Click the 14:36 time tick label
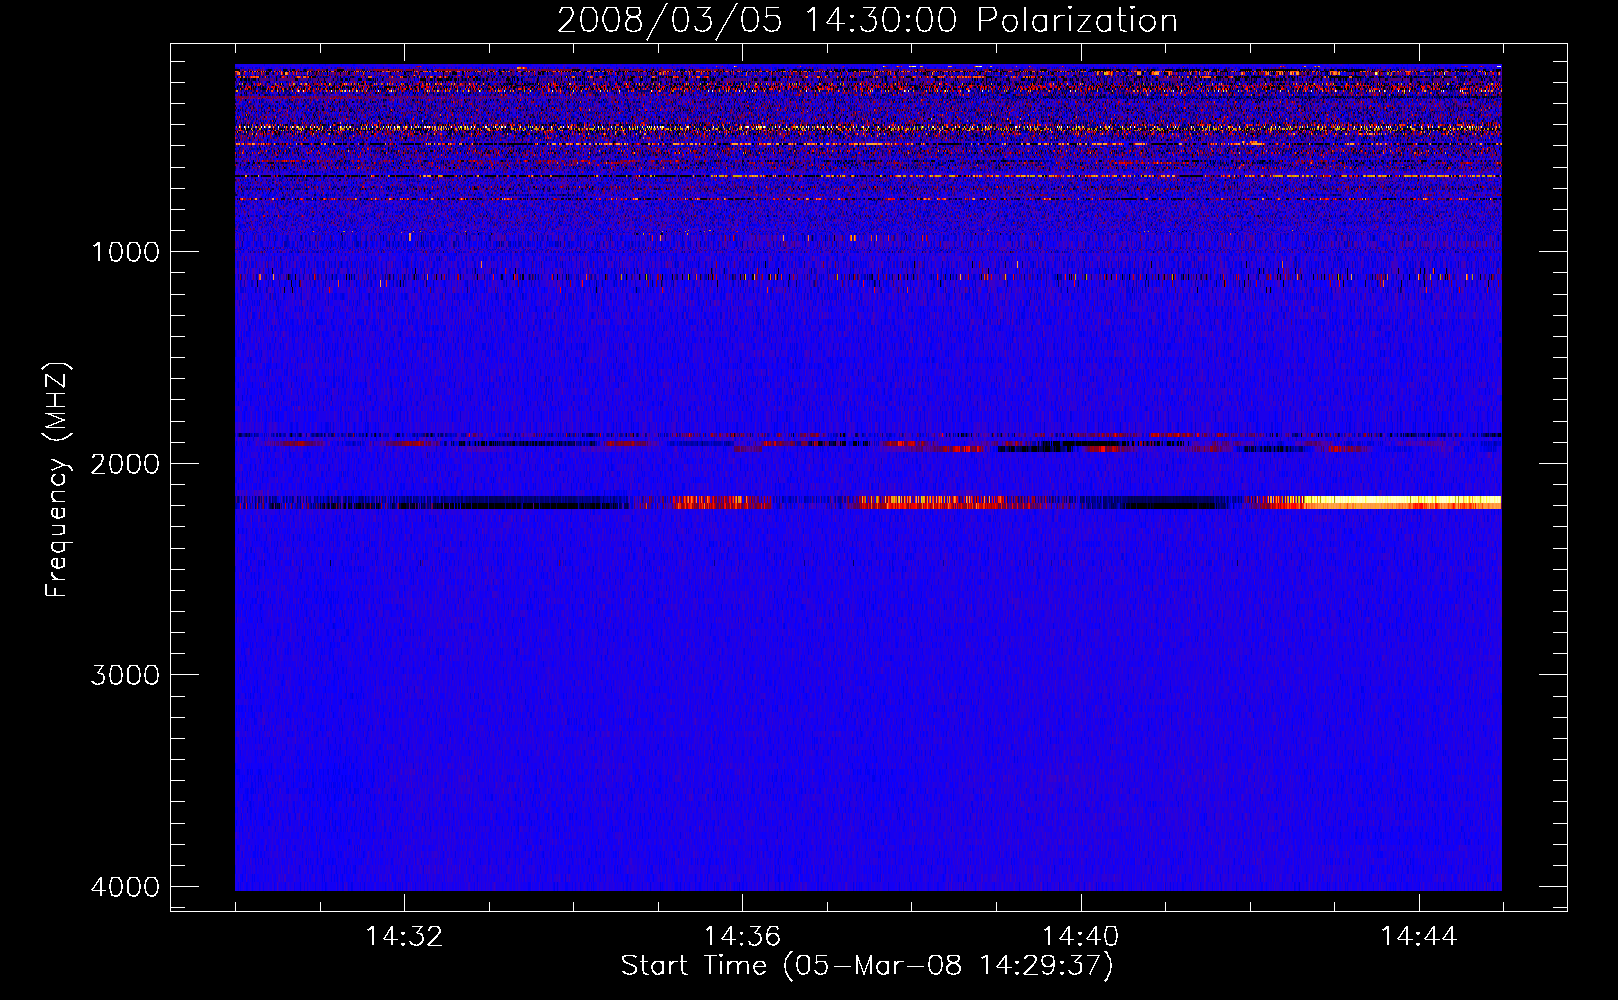The image size is (1618, 1000). [742, 937]
